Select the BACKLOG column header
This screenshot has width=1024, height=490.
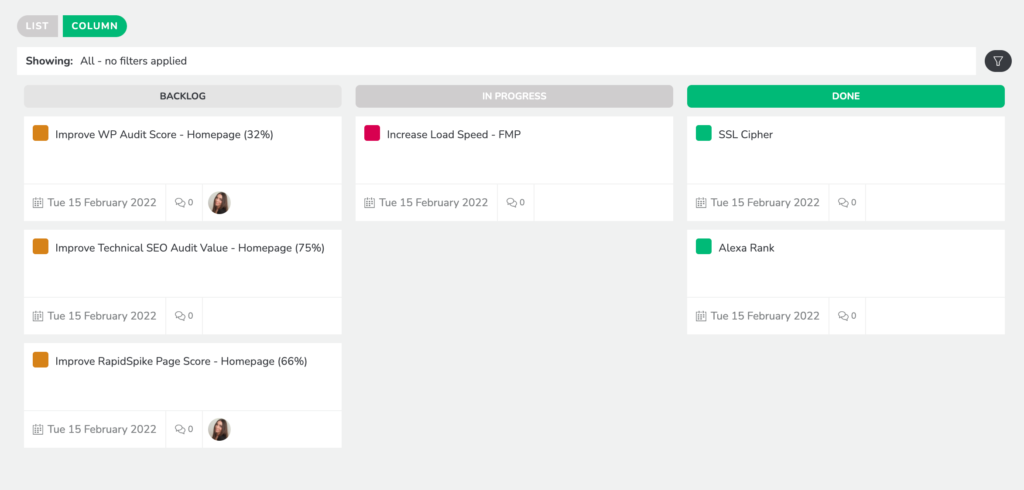point(183,96)
